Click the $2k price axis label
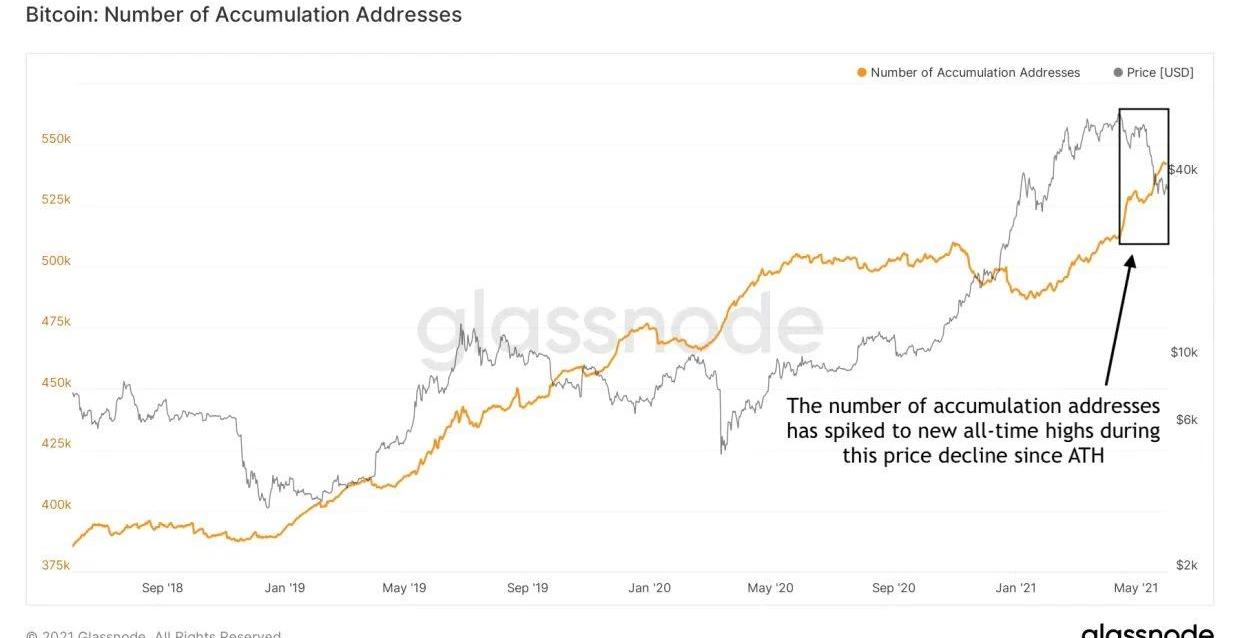The height and width of the screenshot is (638, 1240). pos(1187,565)
